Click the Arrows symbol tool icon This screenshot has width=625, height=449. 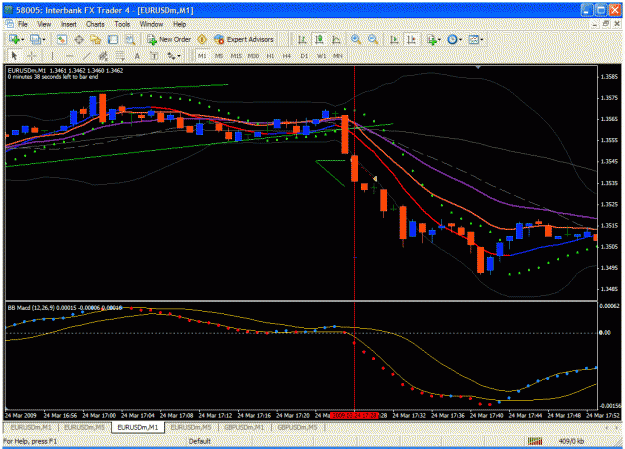click(171, 56)
